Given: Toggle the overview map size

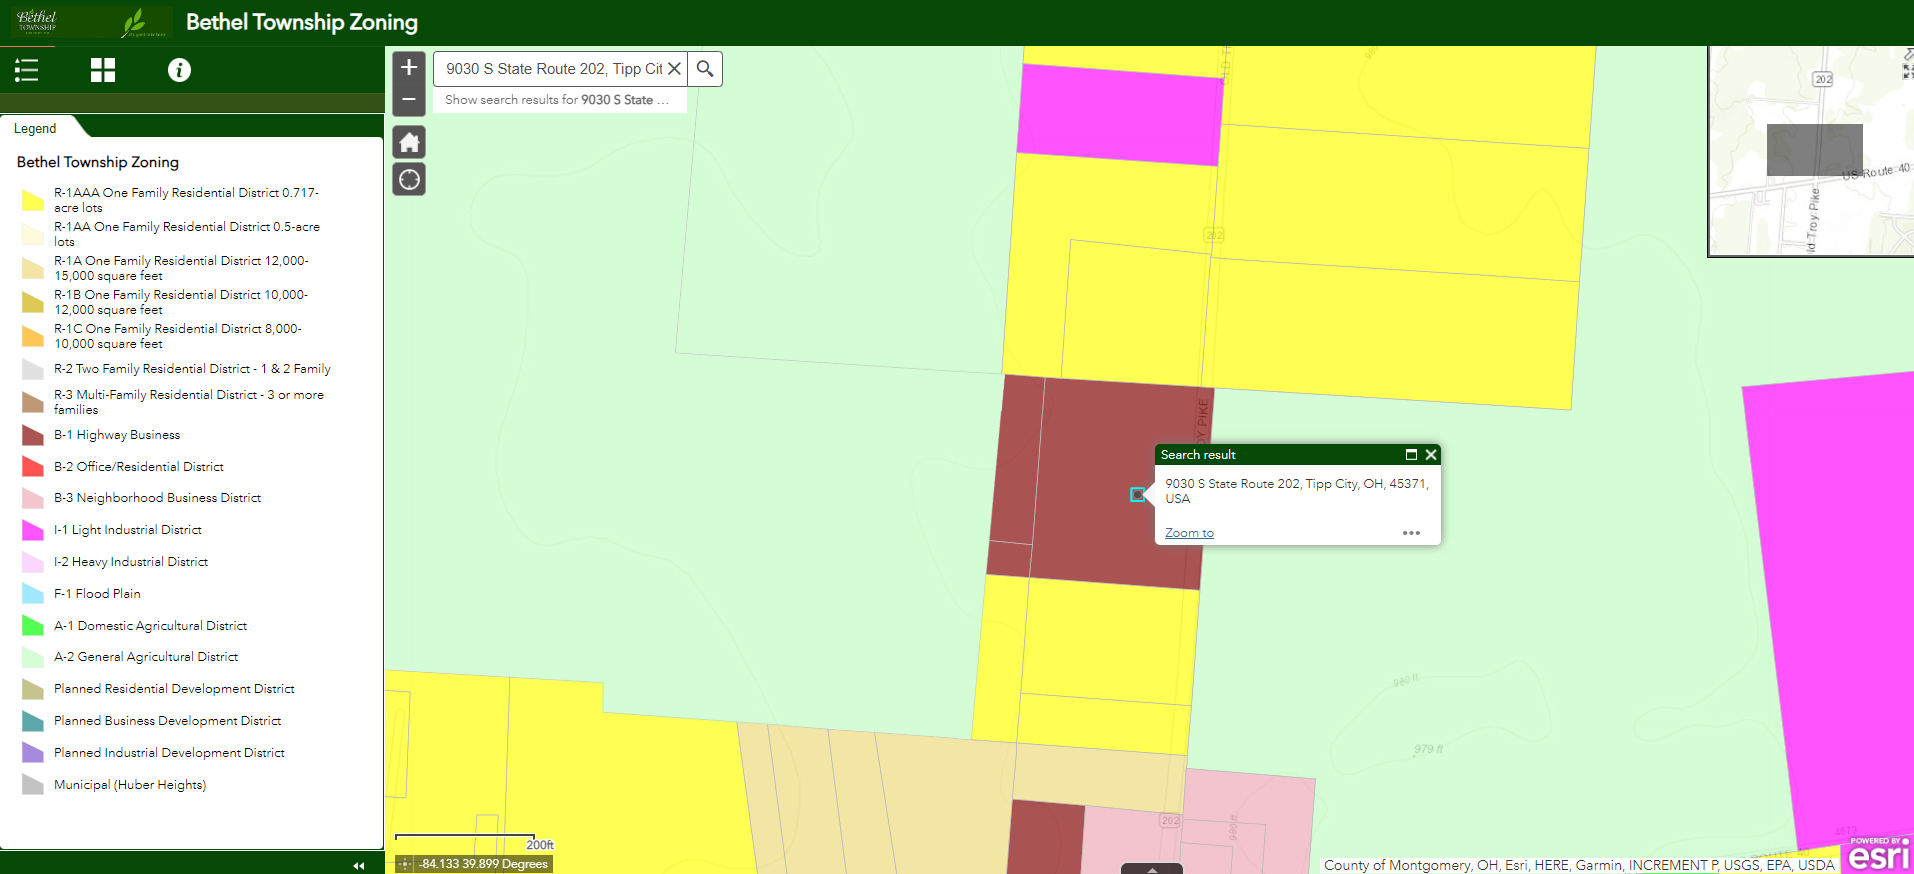Looking at the screenshot, I should (x=1906, y=71).
